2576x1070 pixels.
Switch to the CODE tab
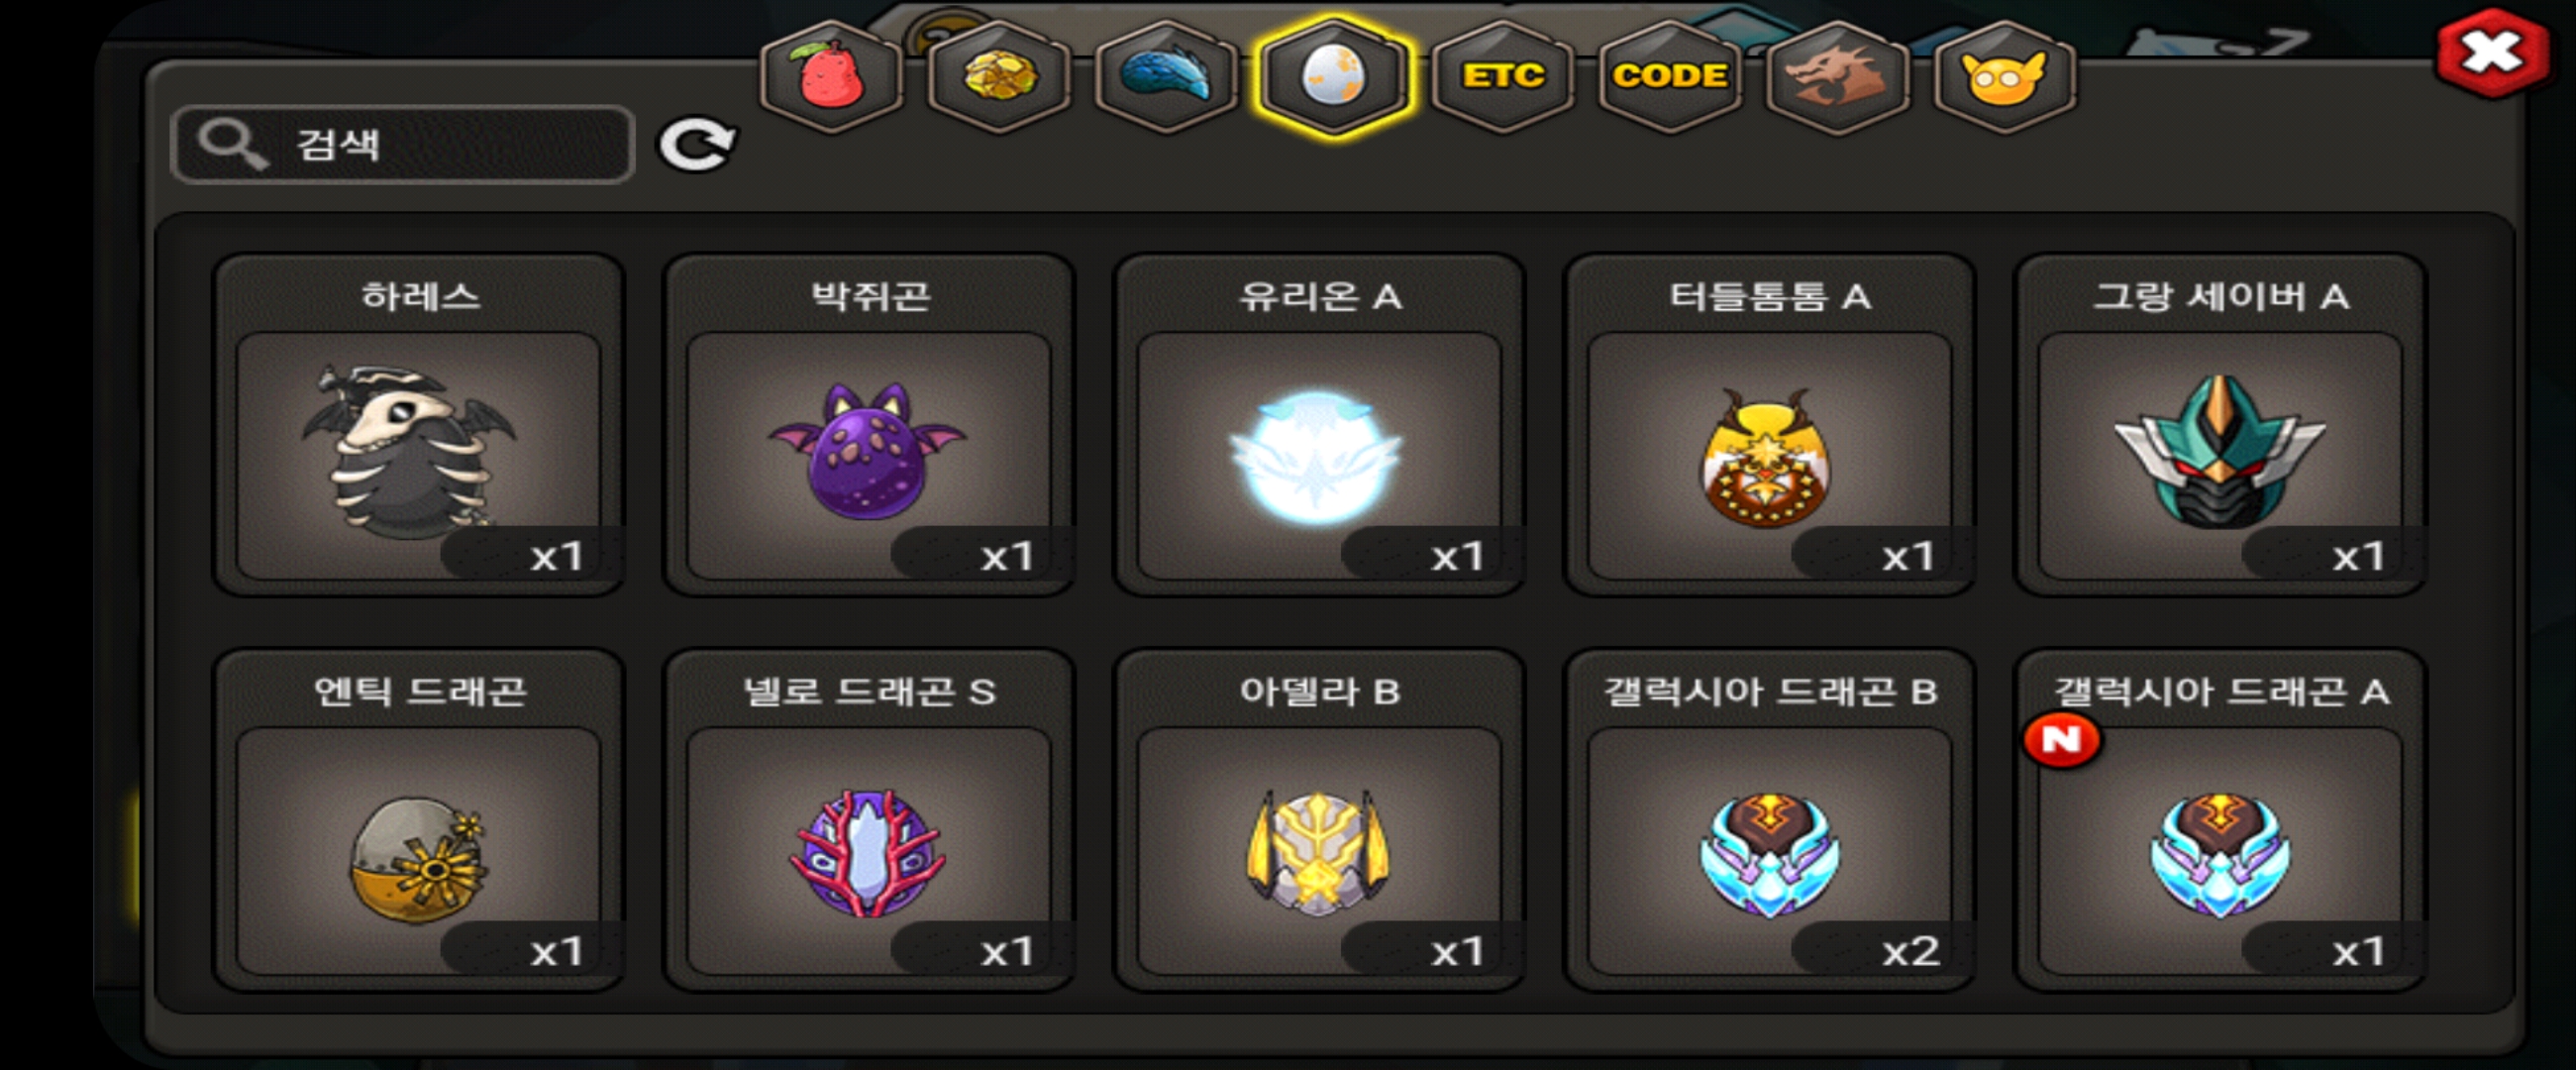click(1670, 77)
